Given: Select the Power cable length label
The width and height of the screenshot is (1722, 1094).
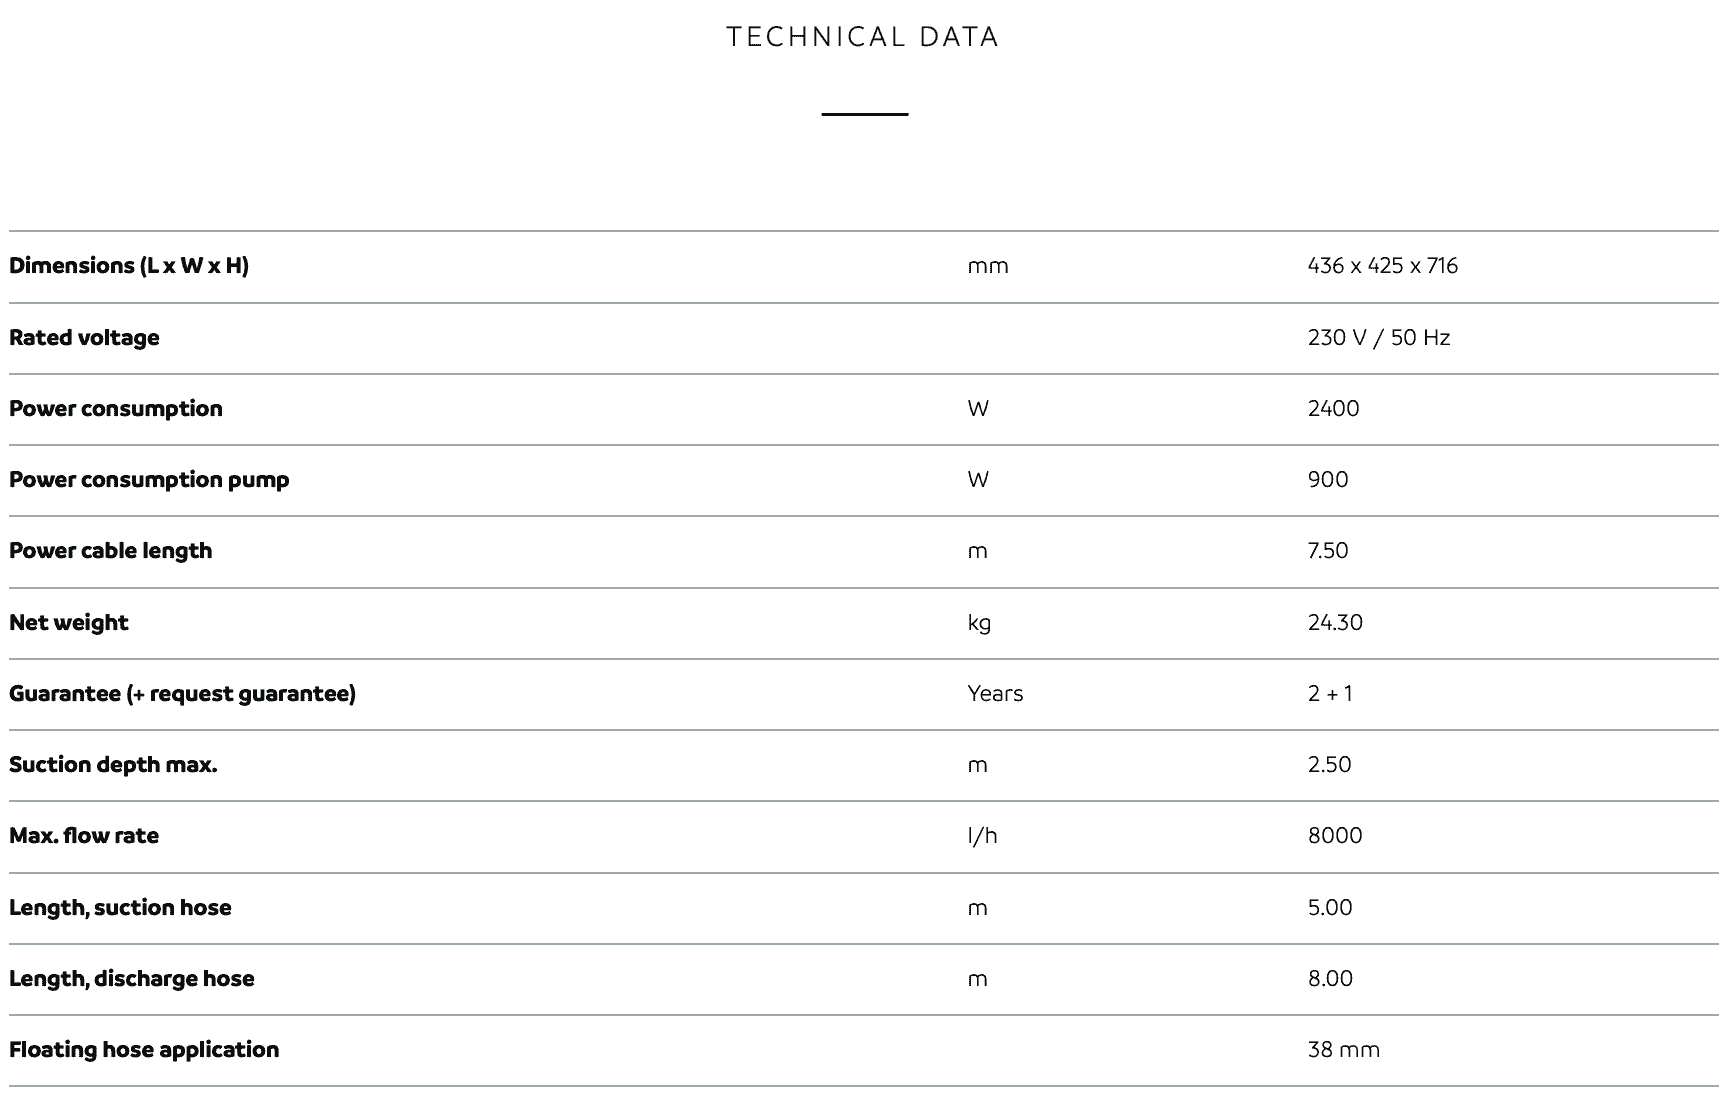Looking at the screenshot, I should pos(110,551).
